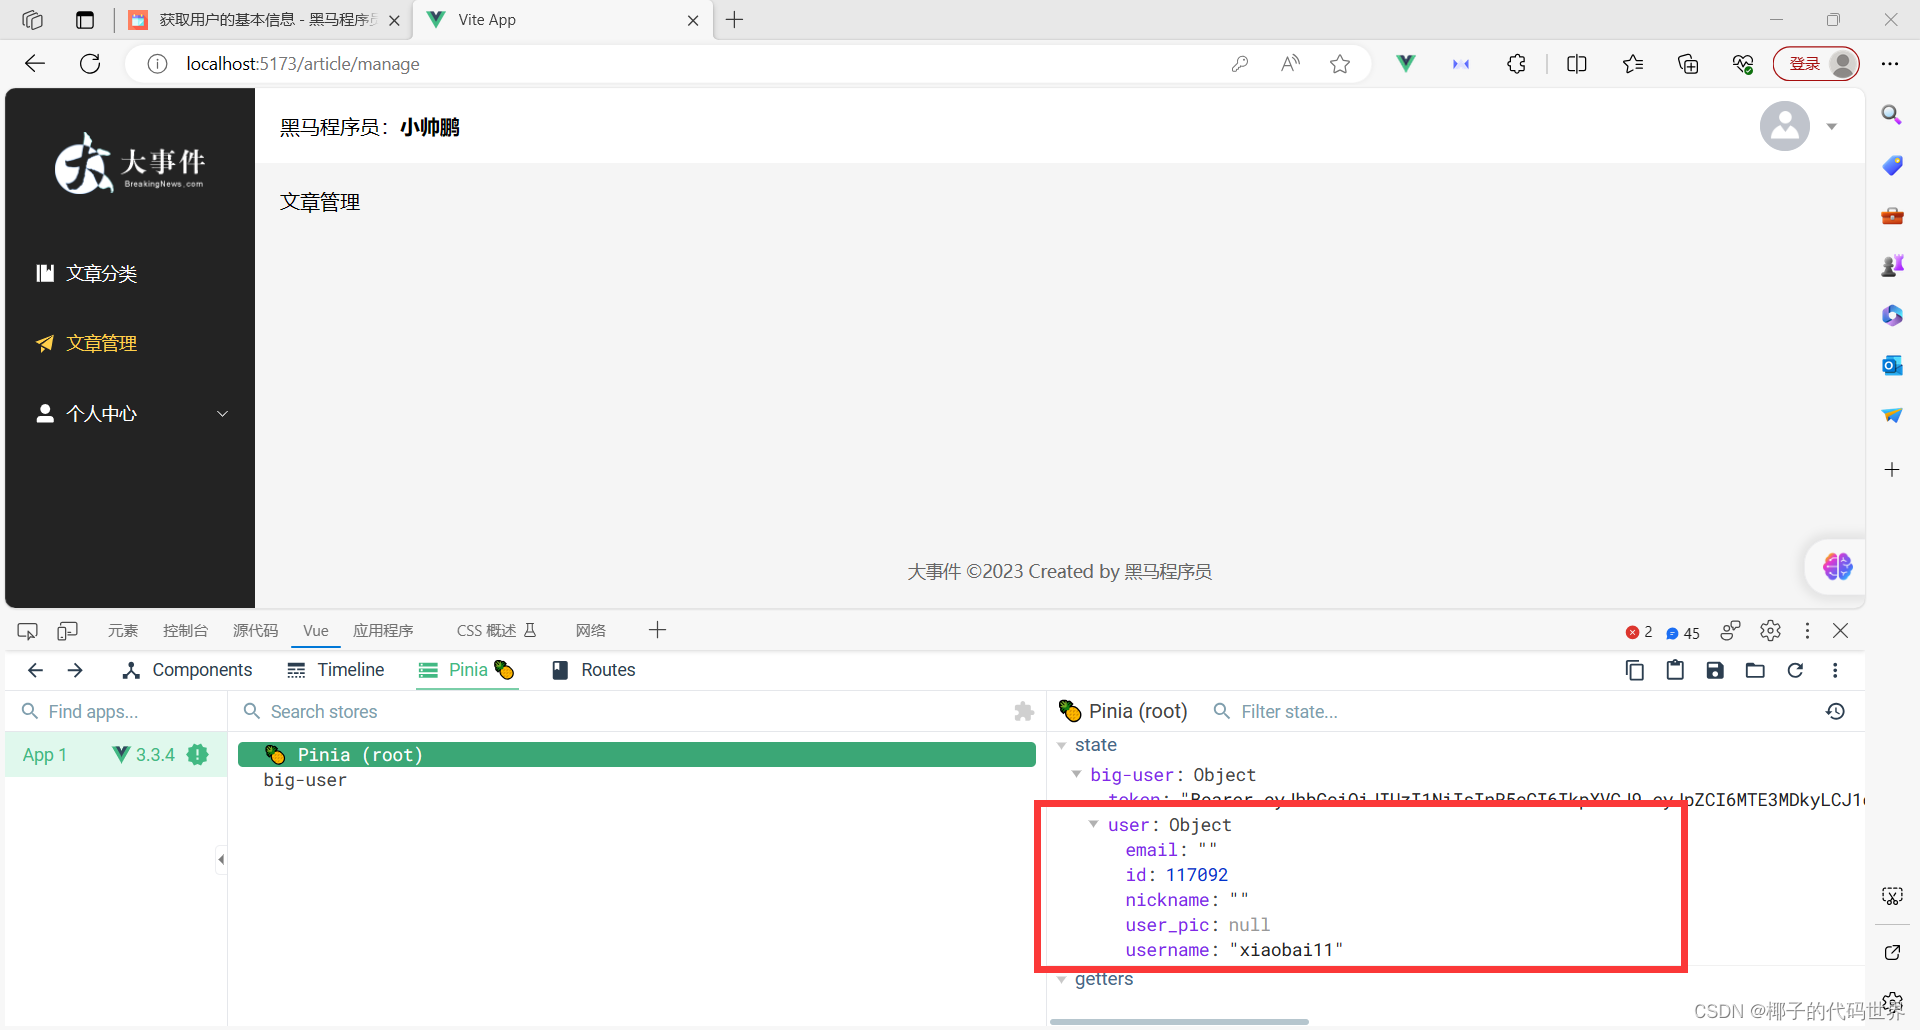Open browser favorites list icon
The width and height of the screenshot is (1920, 1030).
1633,64
